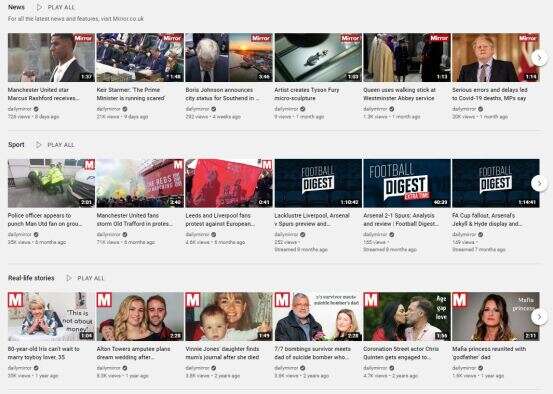553x394 pixels.
Task: Open the Old Trafford fans protest thumbnail
Action: tap(140, 183)
